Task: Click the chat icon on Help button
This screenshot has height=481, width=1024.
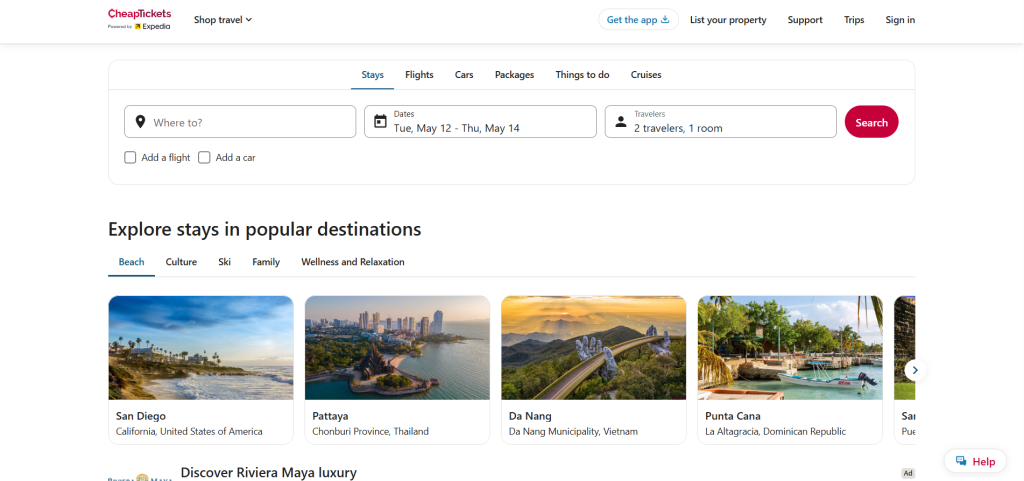Action: pyautogui.click(x=961, y=461)
